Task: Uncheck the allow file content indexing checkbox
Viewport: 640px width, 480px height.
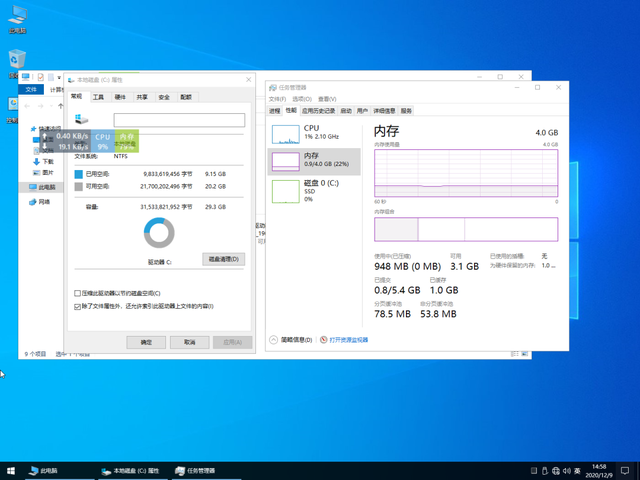Action: pyautogui.click(x=78, y=306)
